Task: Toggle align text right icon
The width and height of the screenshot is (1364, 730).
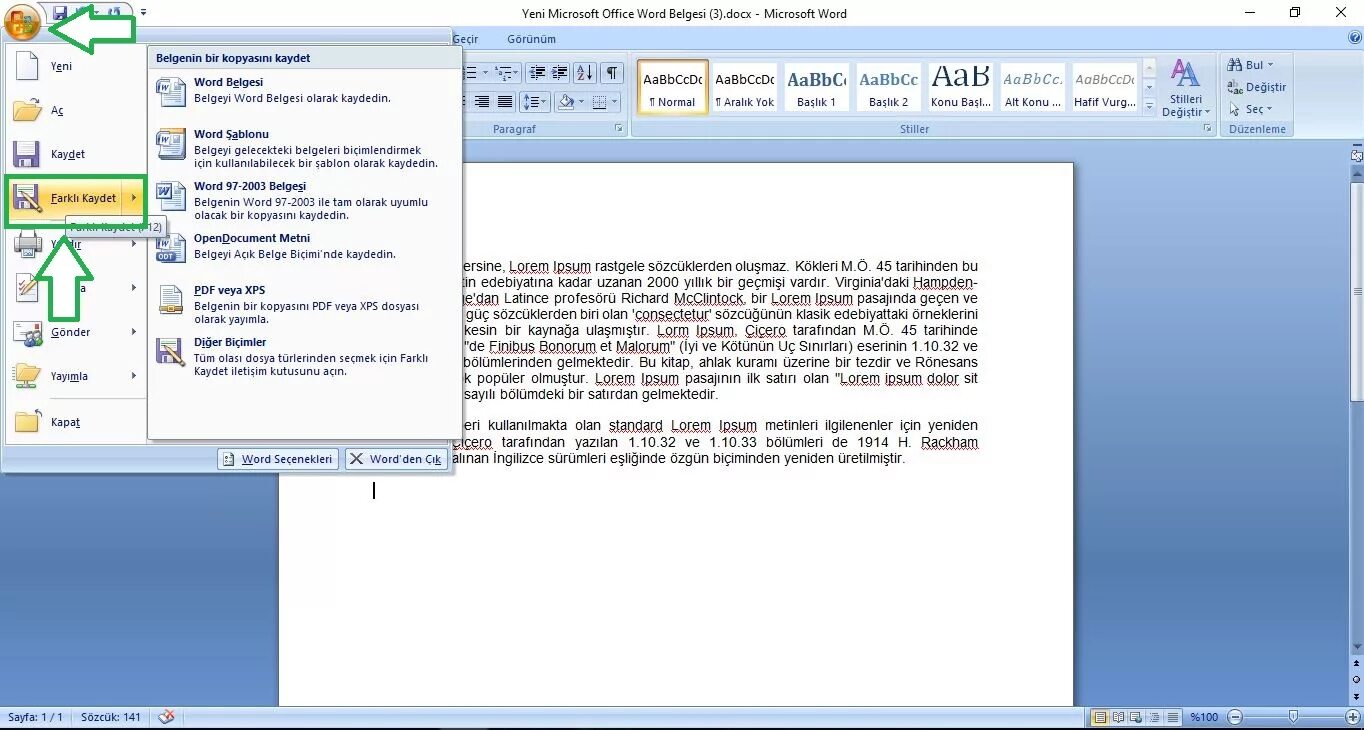Action: coord(482,101)
